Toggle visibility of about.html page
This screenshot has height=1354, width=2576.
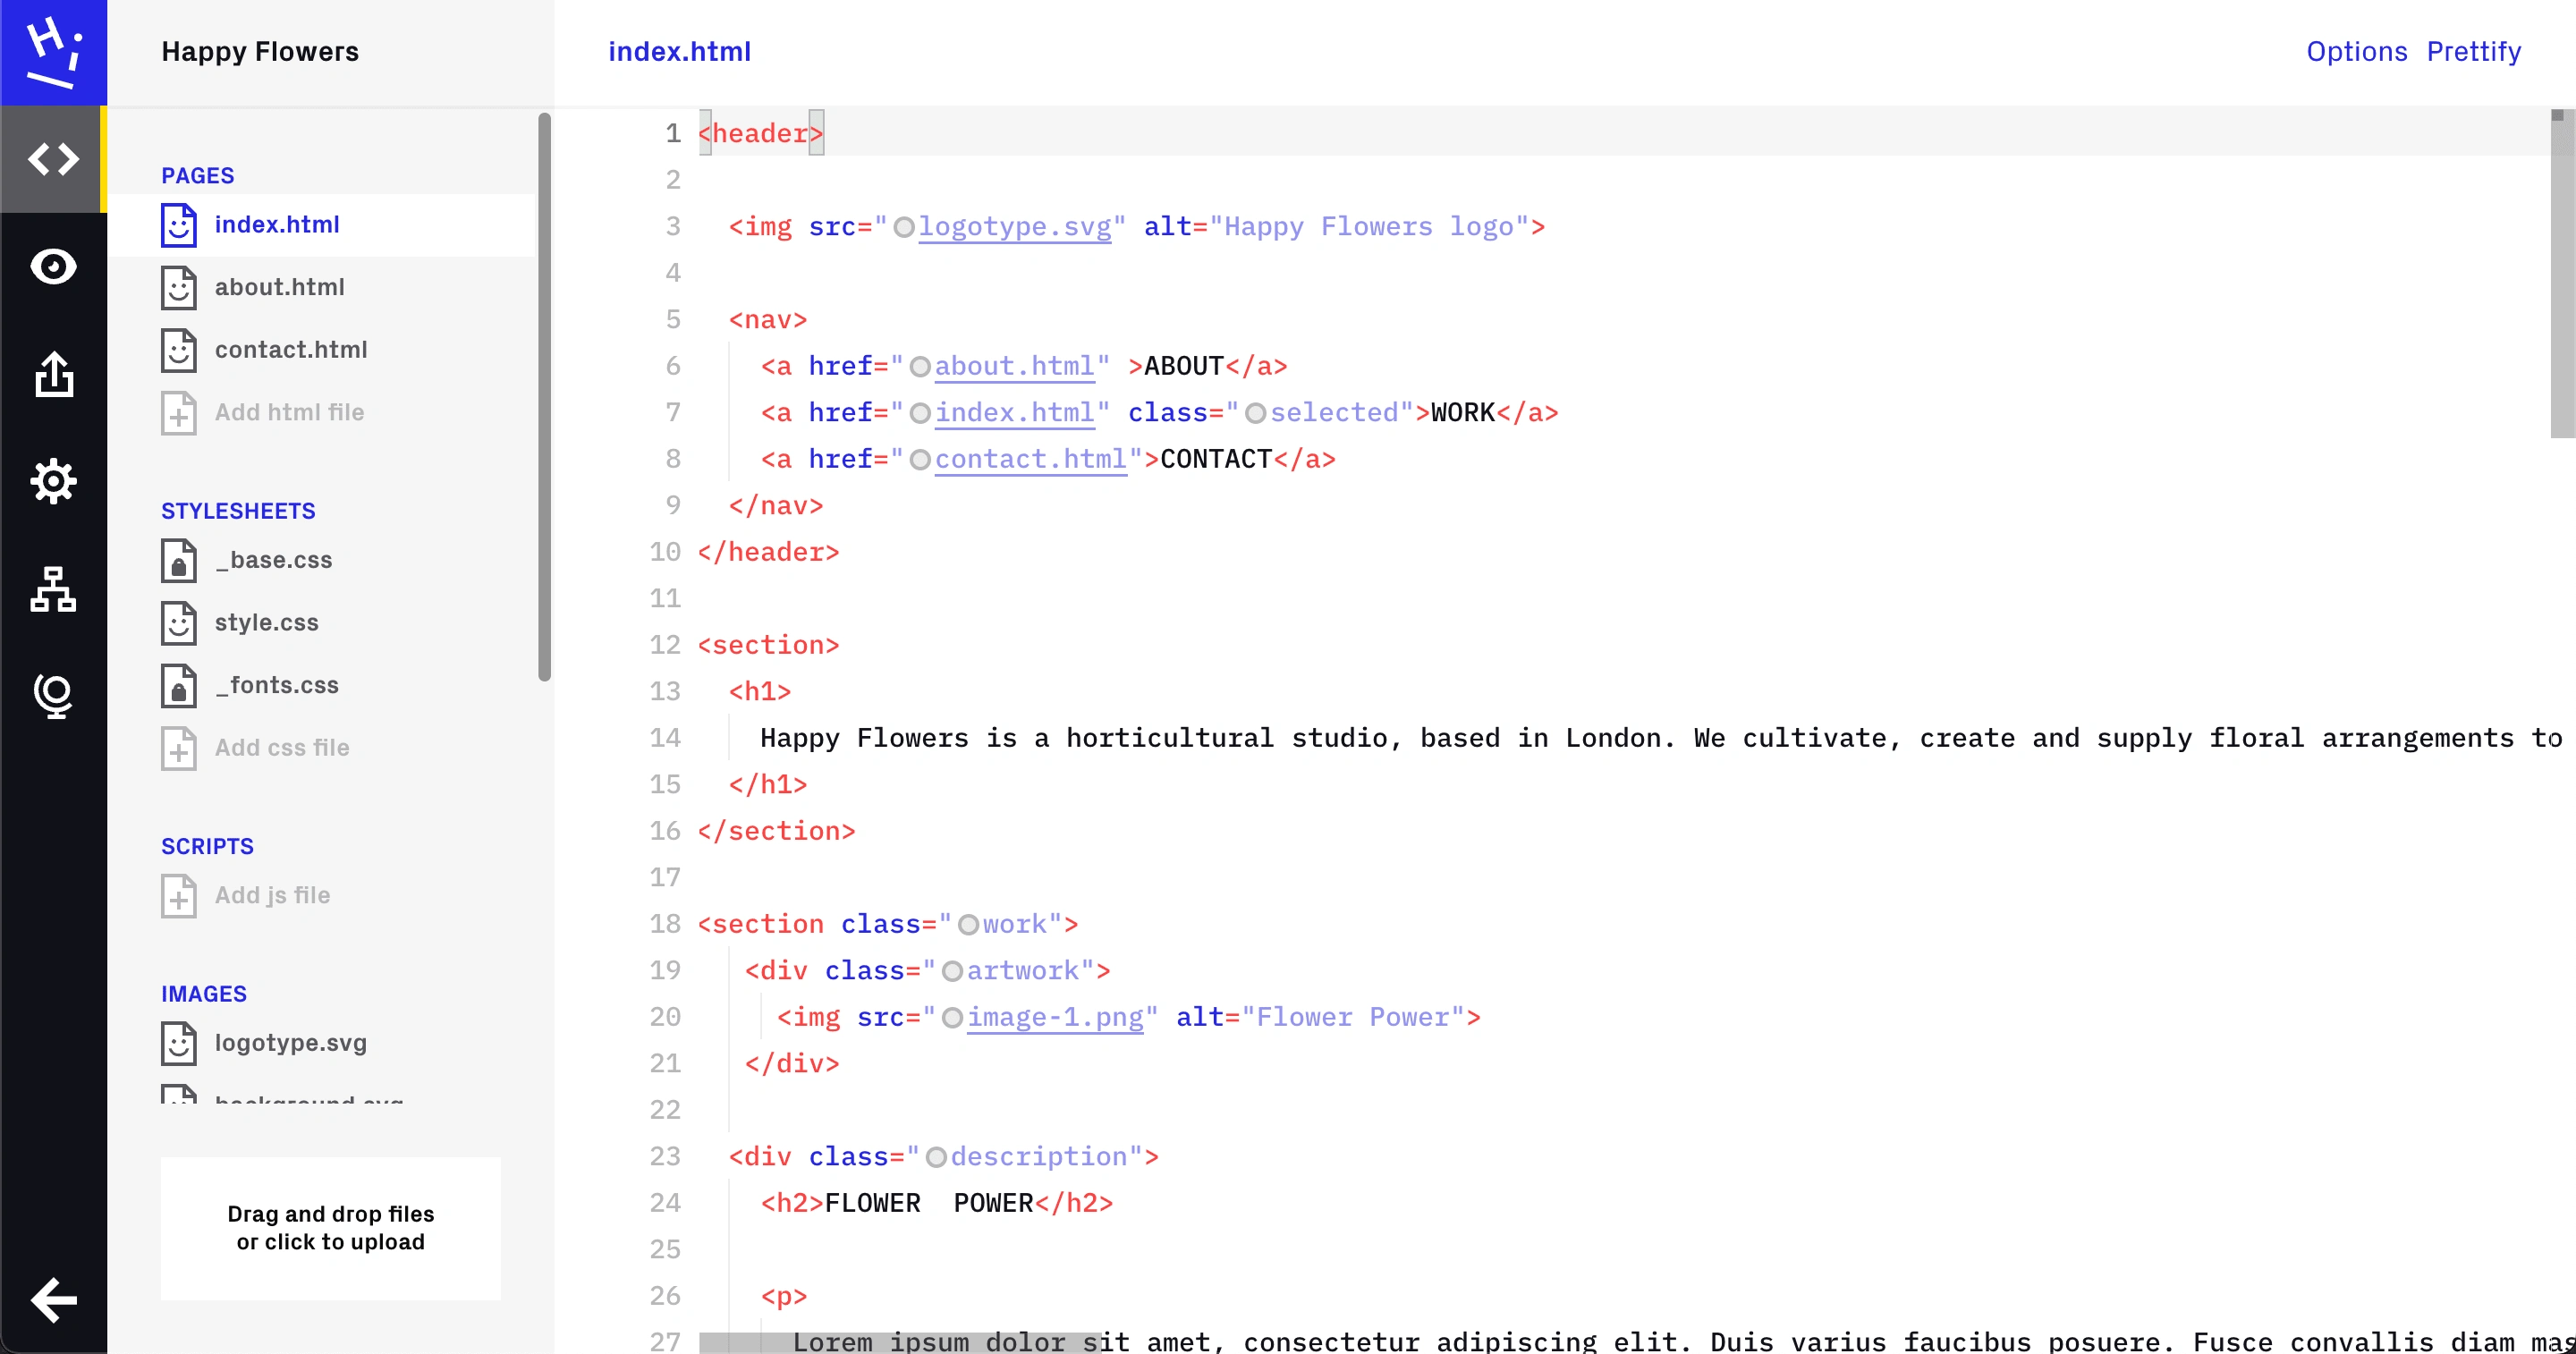click(x=179, y=286)
